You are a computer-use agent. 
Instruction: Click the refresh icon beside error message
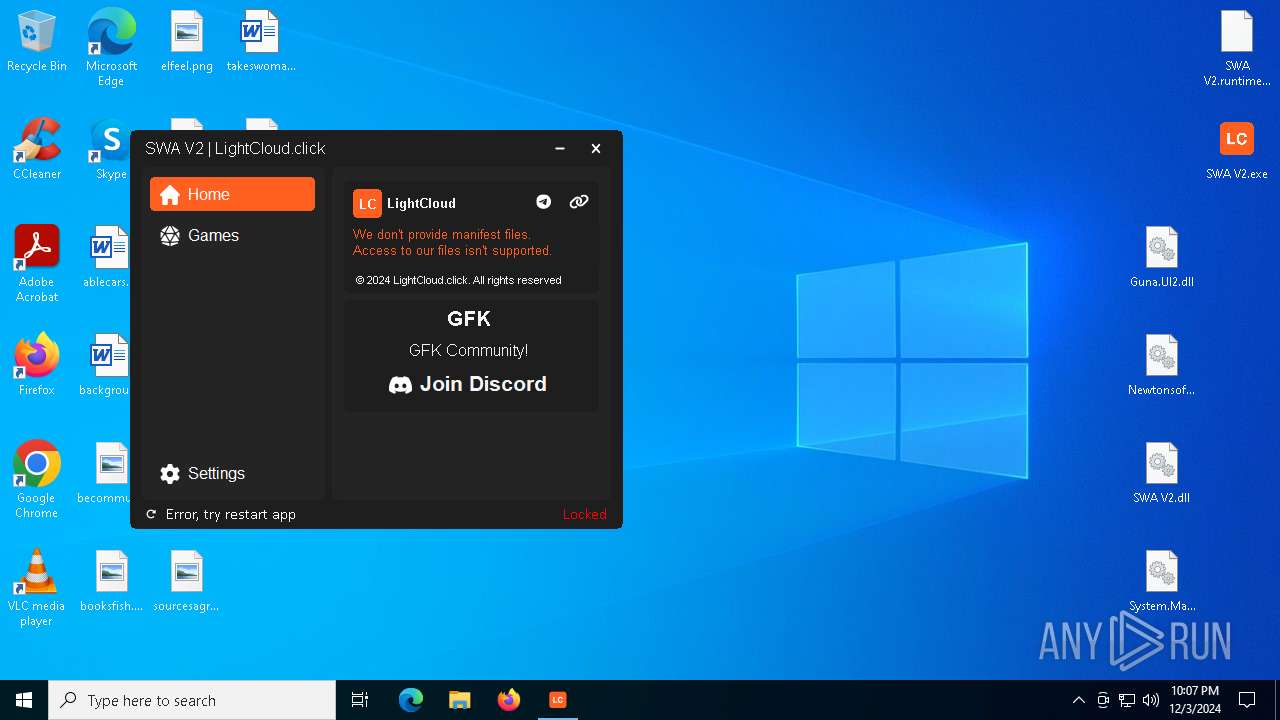[152, 514]
